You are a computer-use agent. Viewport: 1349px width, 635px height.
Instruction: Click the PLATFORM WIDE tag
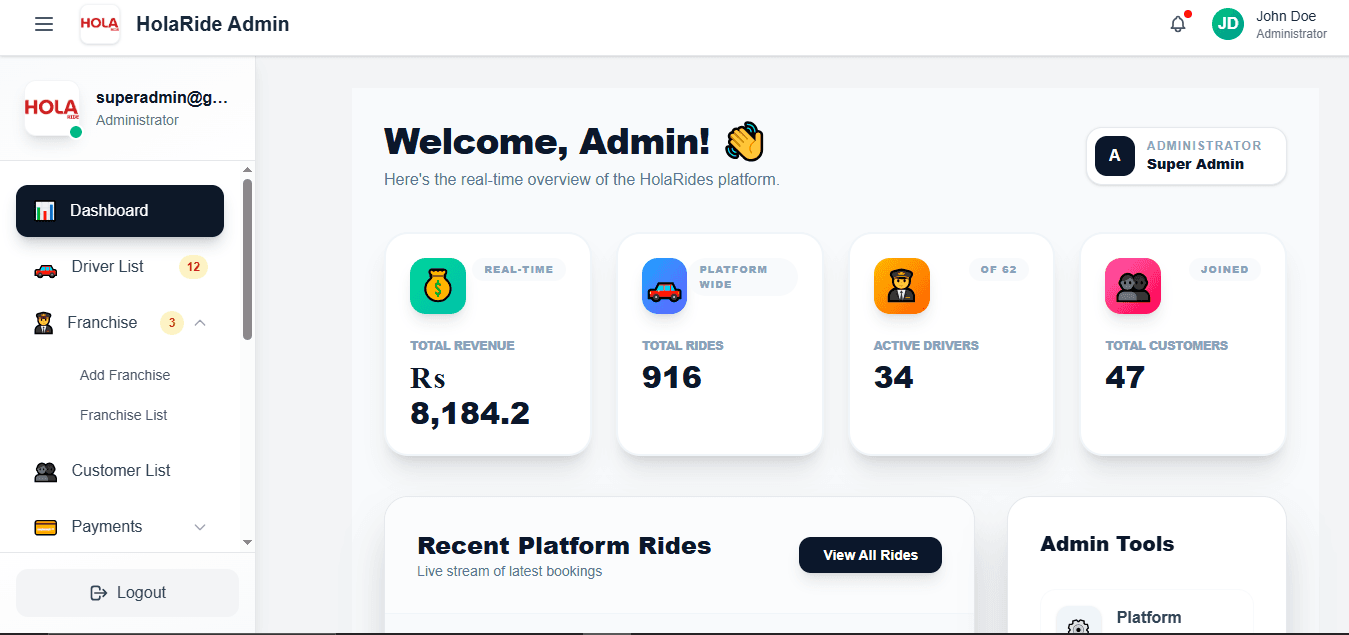(x=744, y=277)
